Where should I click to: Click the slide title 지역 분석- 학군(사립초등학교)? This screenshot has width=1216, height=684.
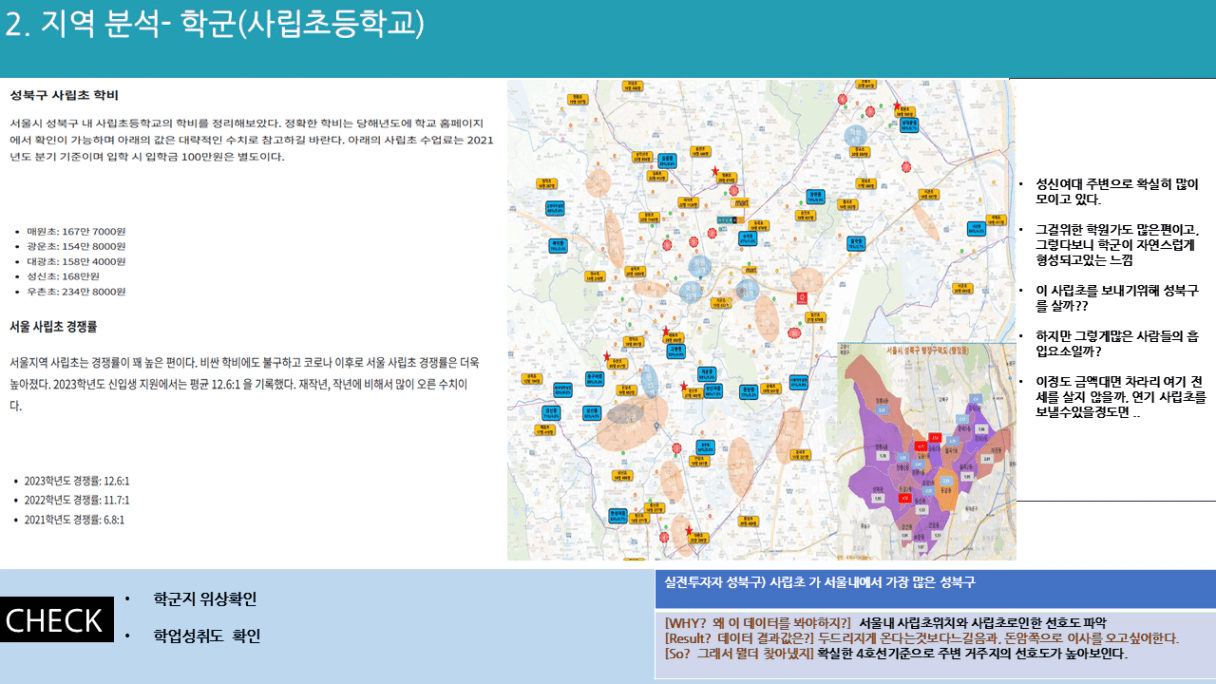click(214, 25)
